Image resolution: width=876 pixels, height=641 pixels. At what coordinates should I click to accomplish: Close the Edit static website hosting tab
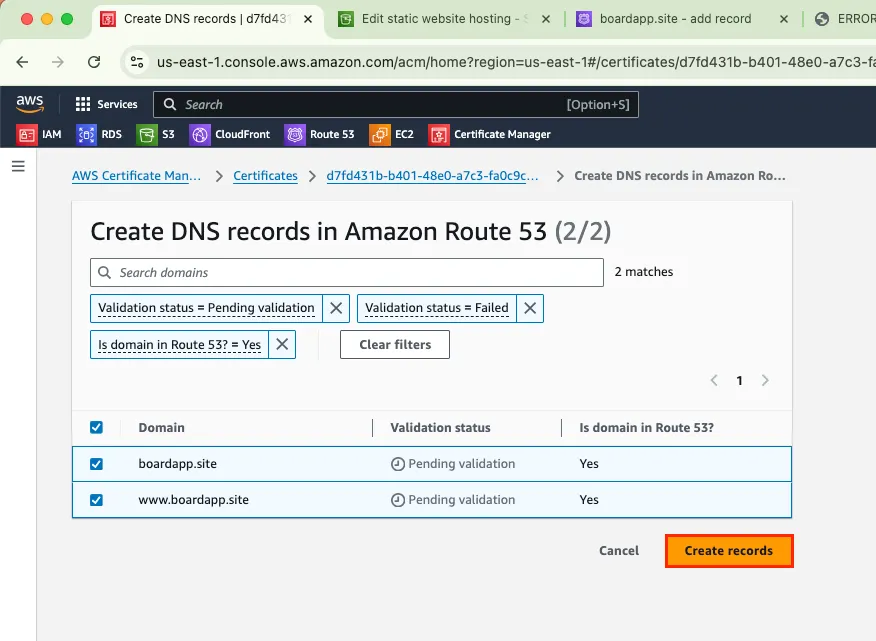(546, 19)
